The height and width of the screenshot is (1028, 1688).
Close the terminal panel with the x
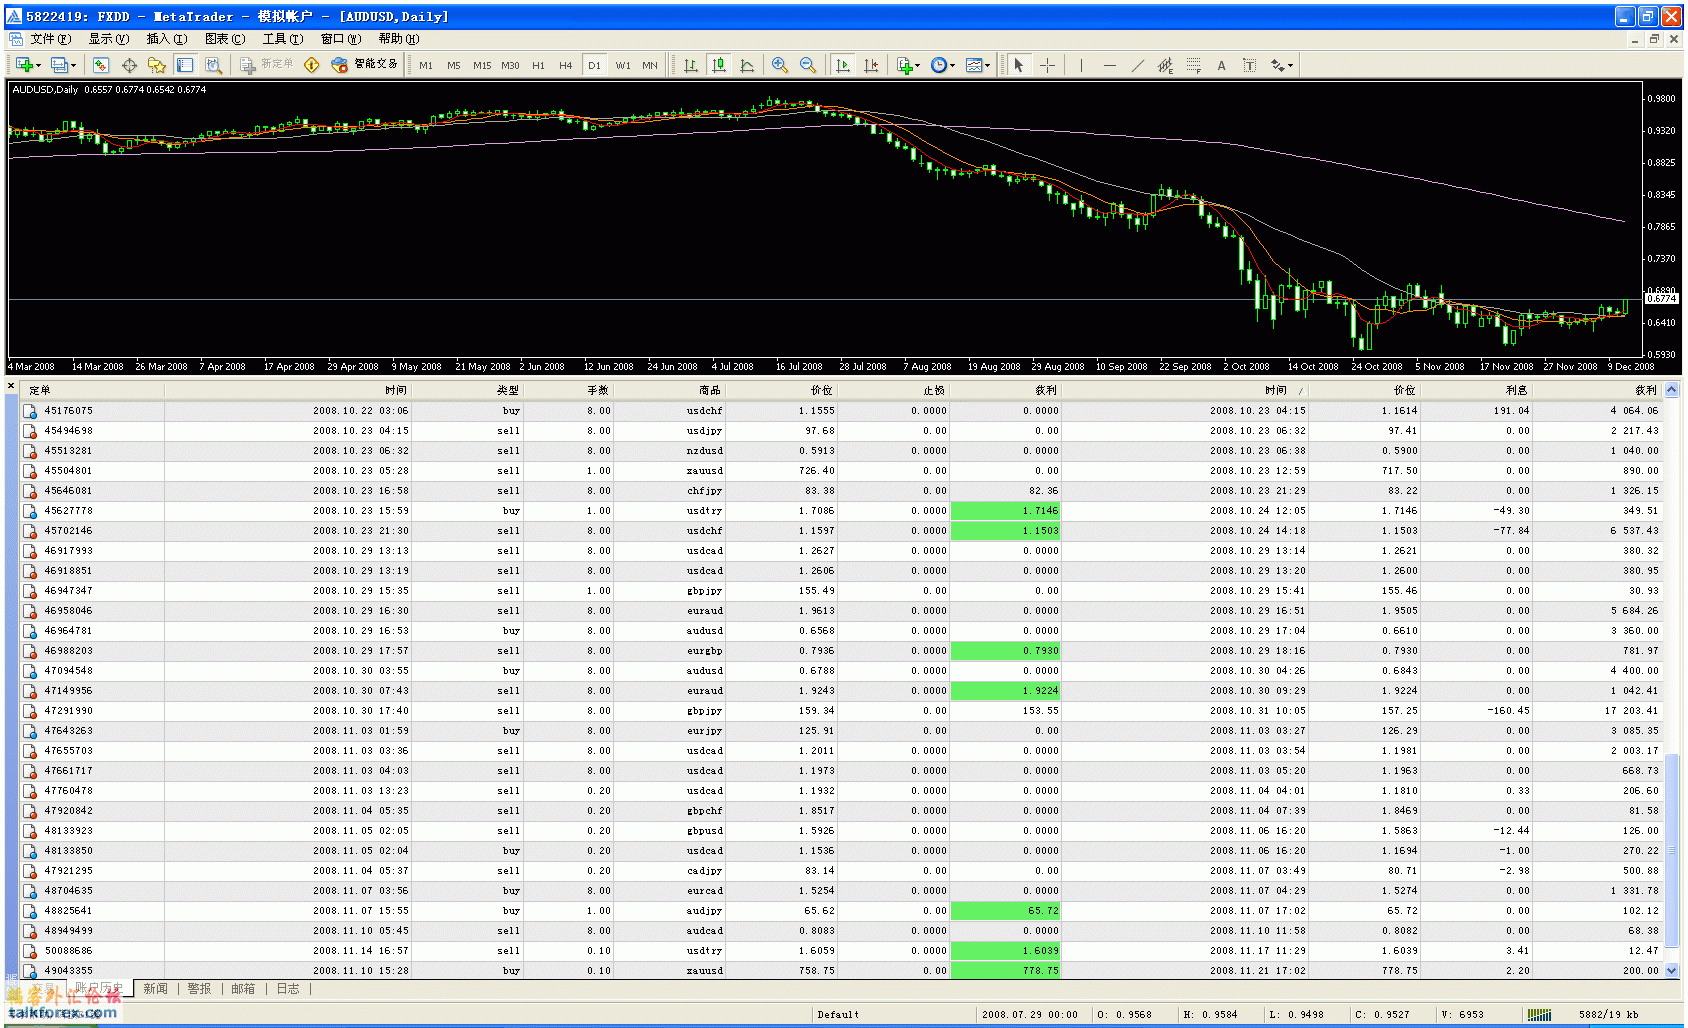[11, 386]
